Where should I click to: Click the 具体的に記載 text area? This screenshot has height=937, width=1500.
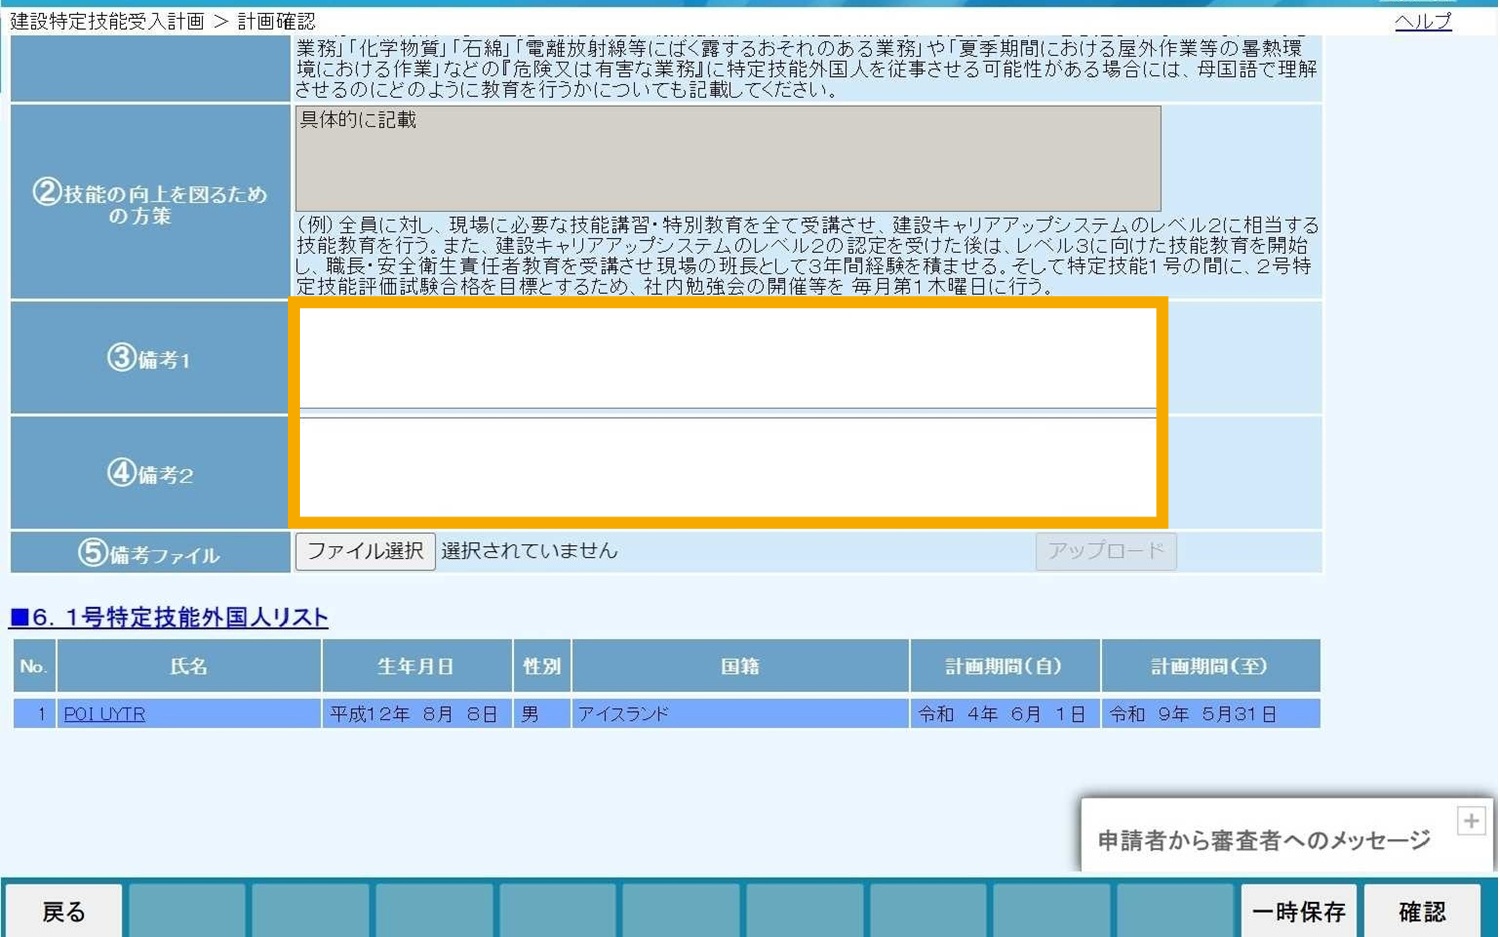[x=728, y=158]
